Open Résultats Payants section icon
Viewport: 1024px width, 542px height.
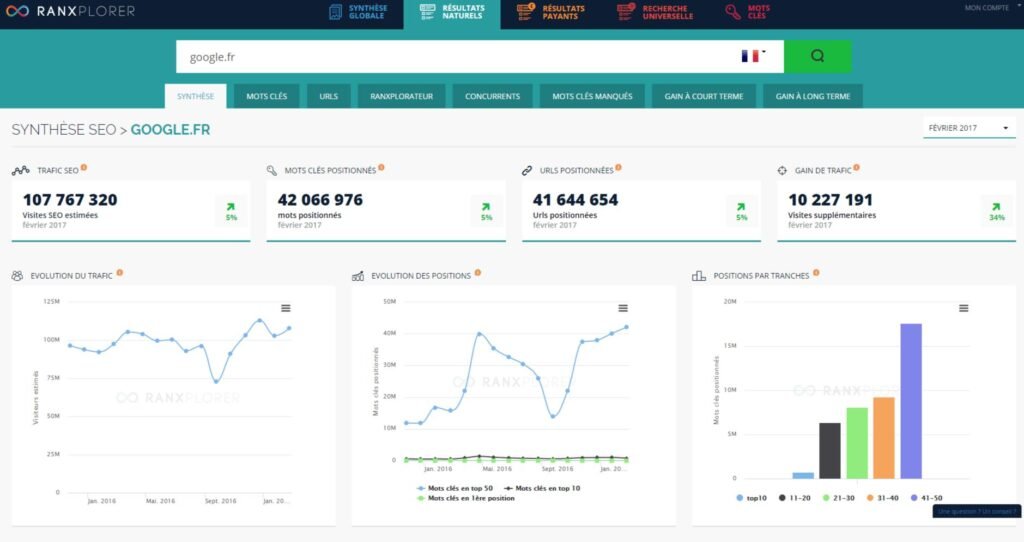tap(526, 11)
